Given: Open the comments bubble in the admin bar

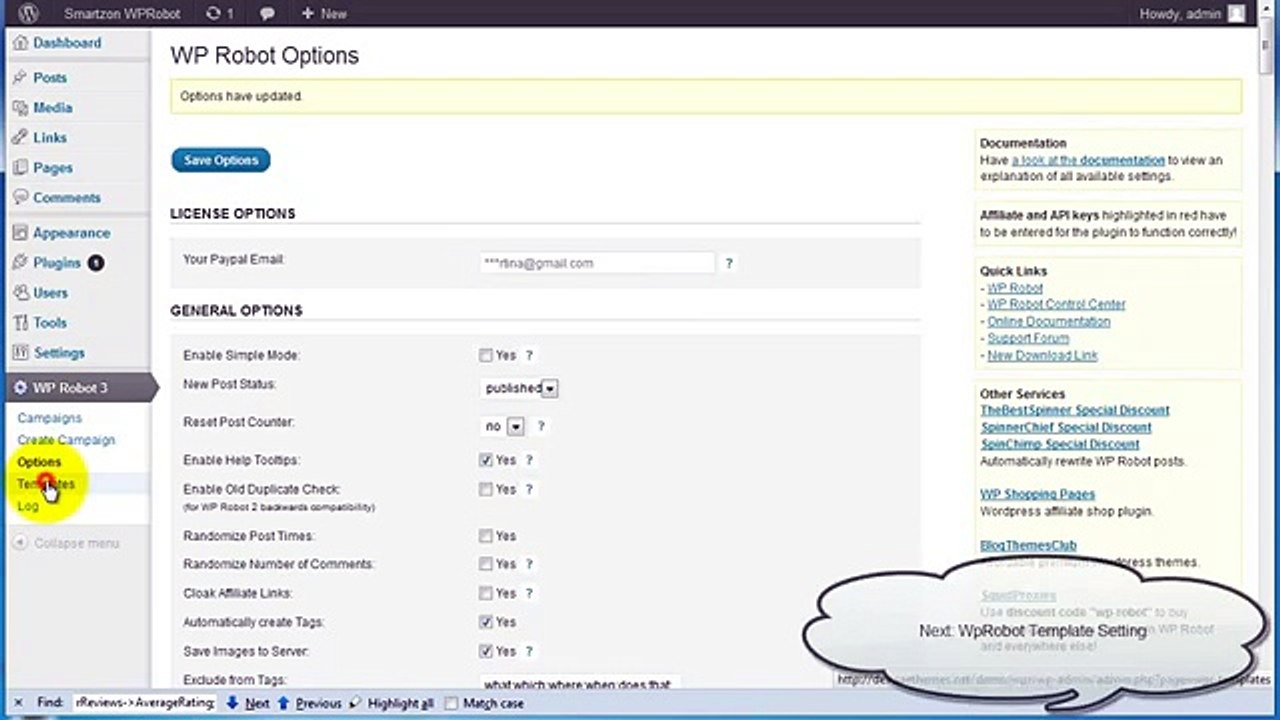Looking at the screenshot, I should click(x=268, y=14).
